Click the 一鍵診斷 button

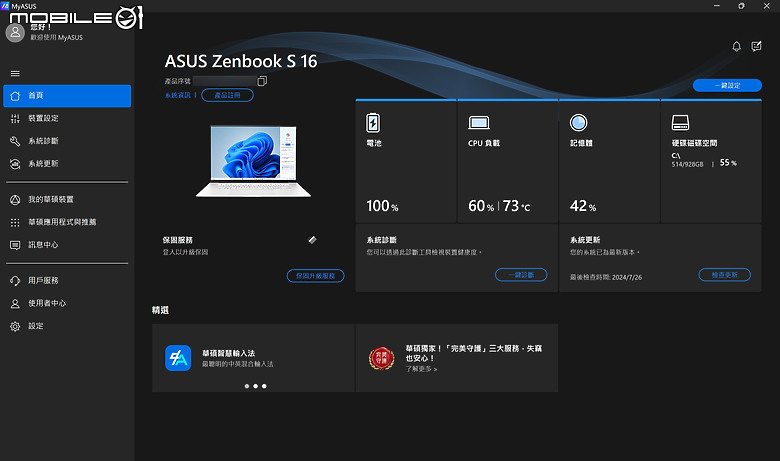pos(521,275)
